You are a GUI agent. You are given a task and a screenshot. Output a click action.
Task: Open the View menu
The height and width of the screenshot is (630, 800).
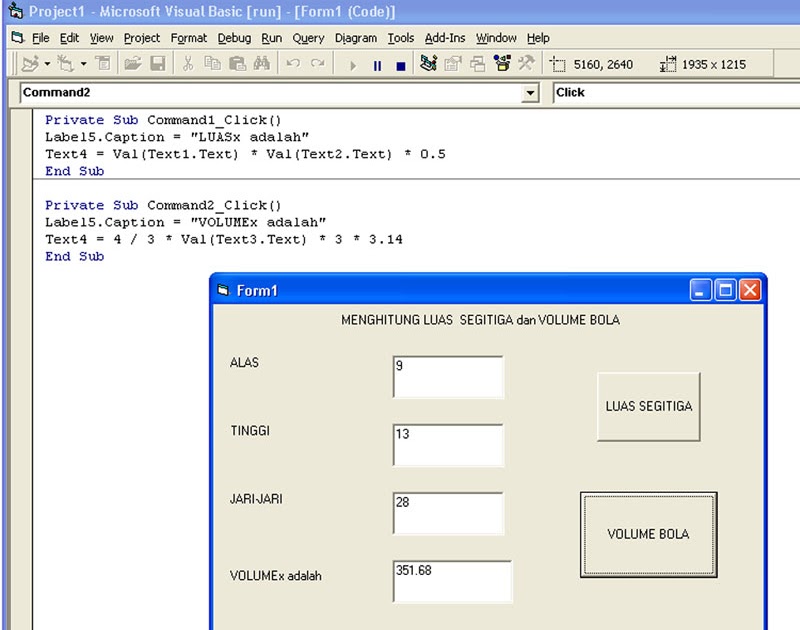click(x=102, y=38)
